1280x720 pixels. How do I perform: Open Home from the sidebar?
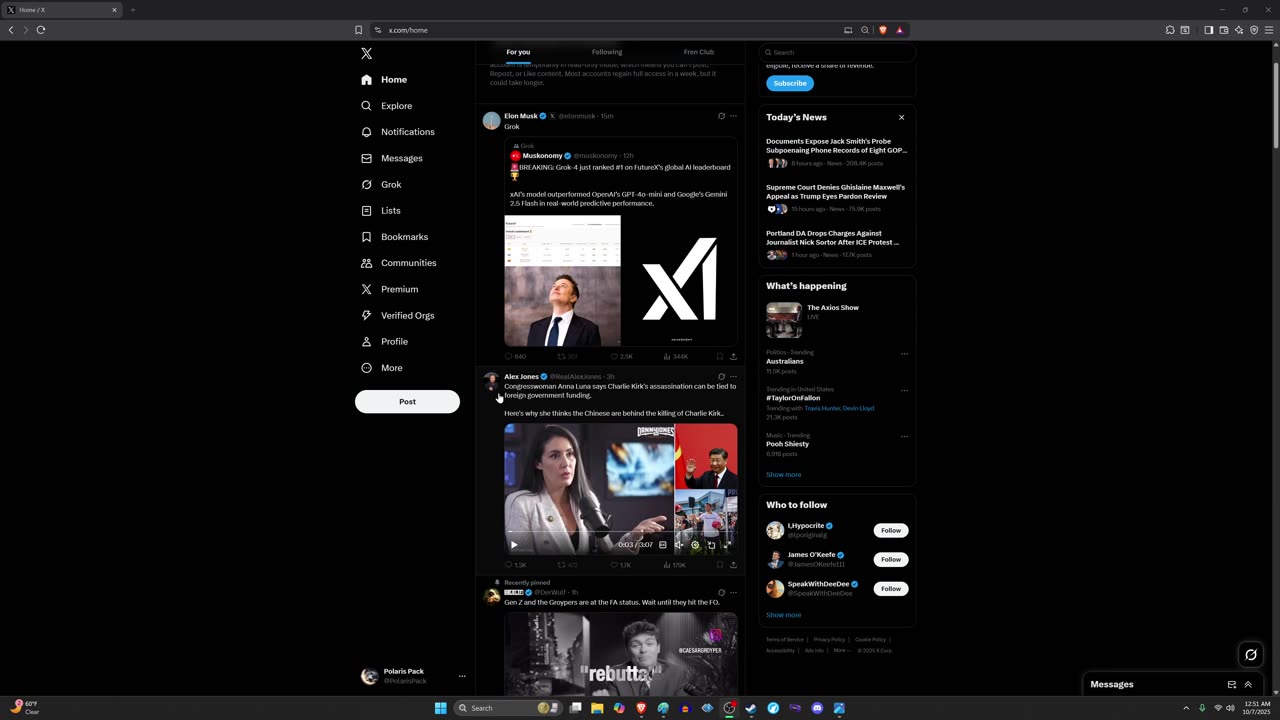point(384,79)
